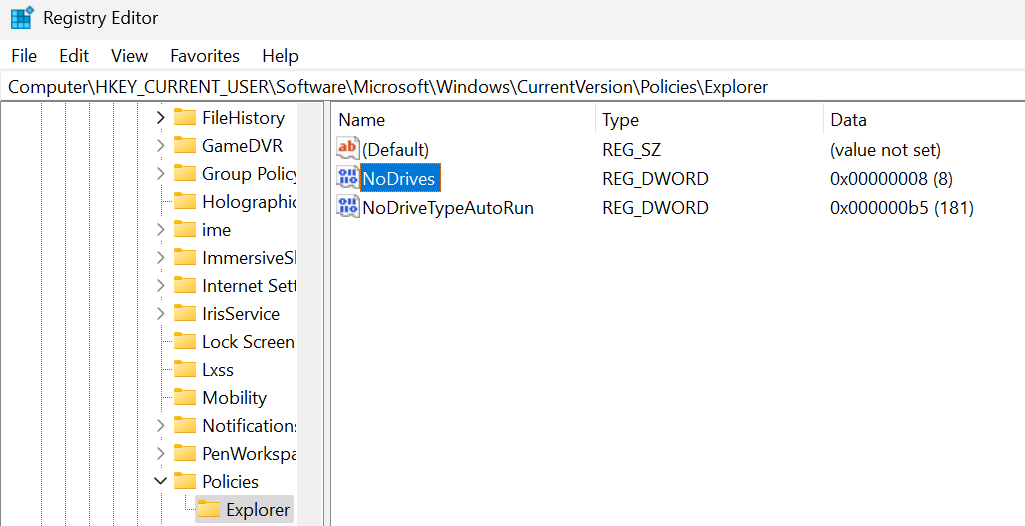Expand the Notifications key

[x=160, y=426]
